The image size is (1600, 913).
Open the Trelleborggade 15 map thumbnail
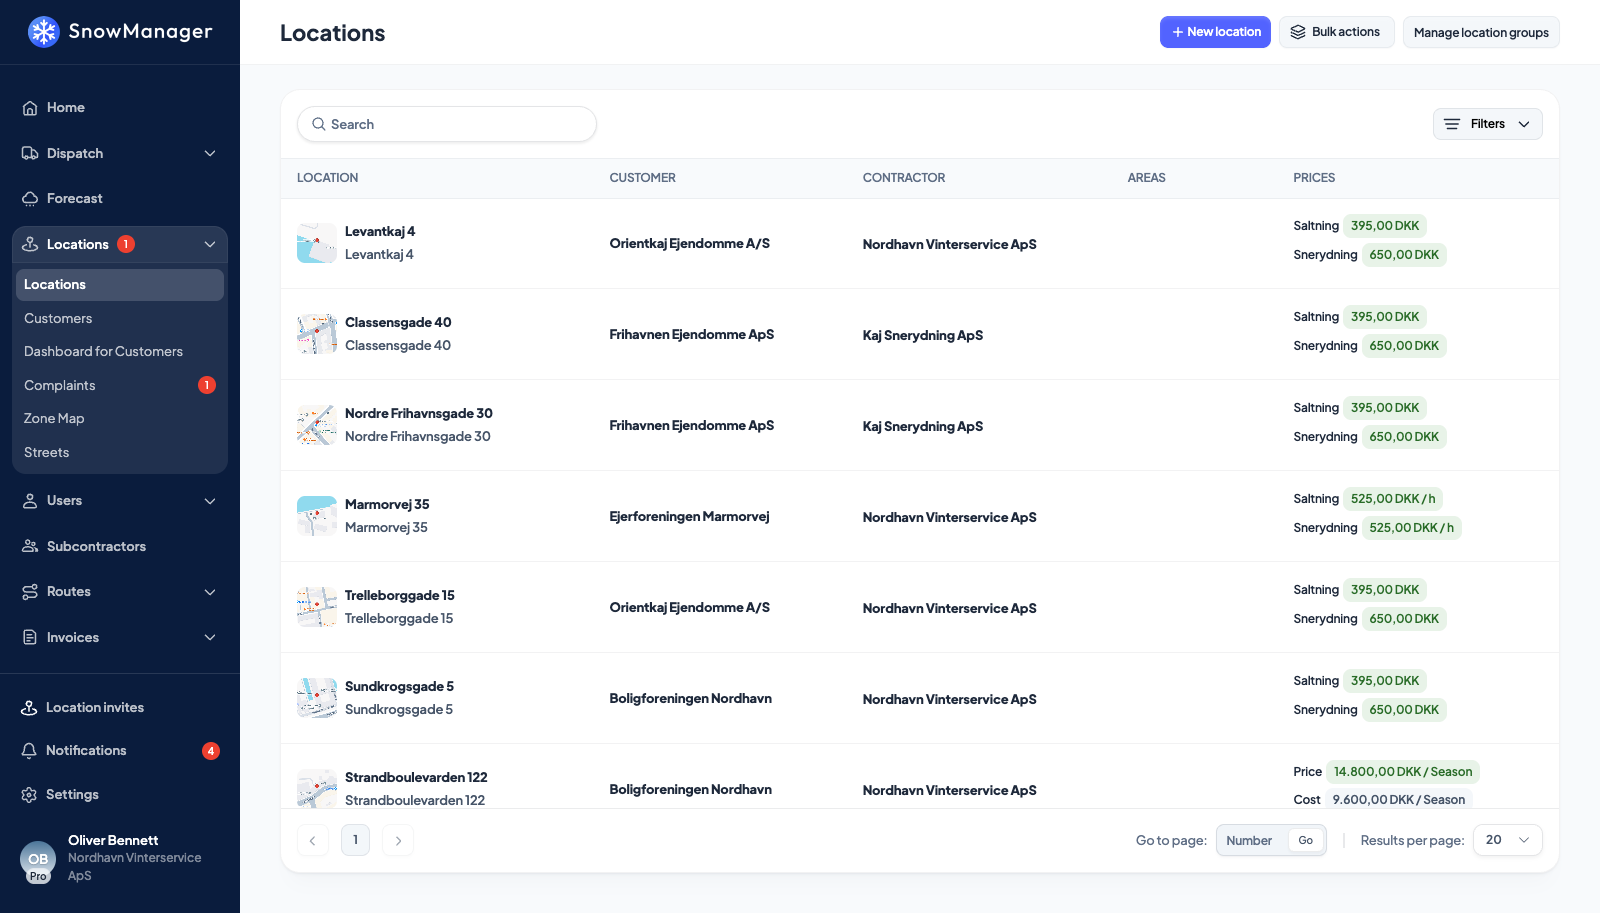coord(317,607)
